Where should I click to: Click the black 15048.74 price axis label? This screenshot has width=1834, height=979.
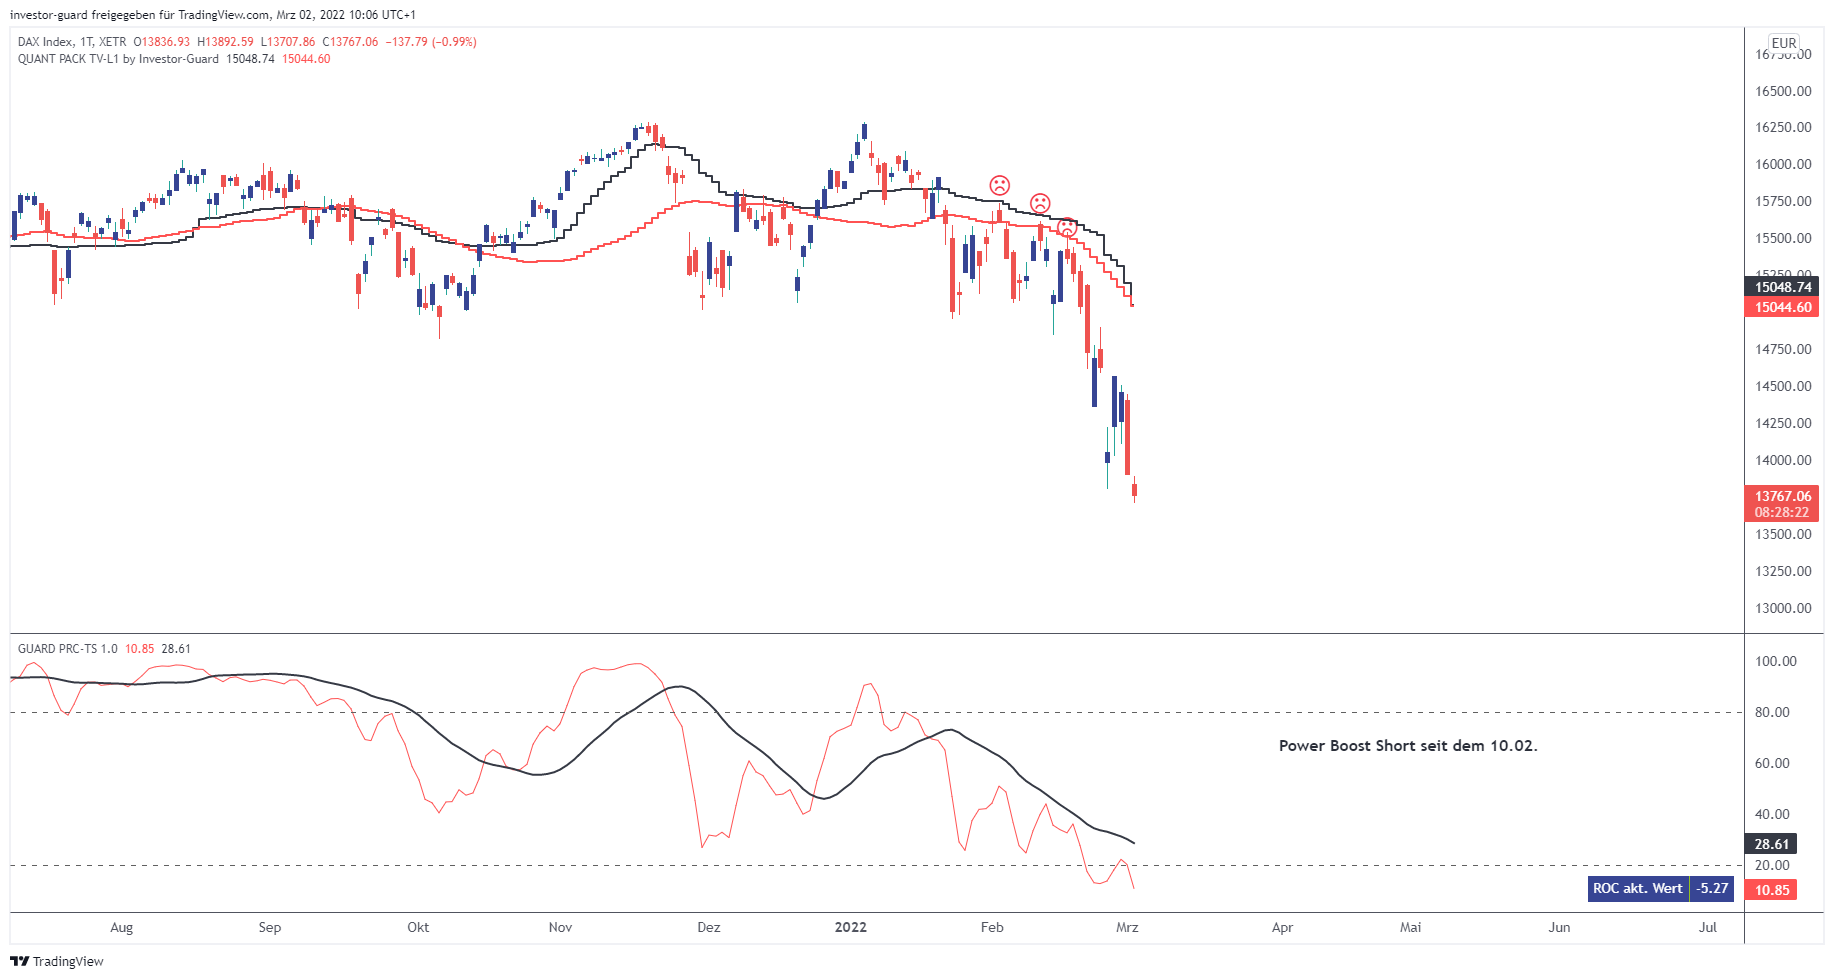click(1782, 287)
